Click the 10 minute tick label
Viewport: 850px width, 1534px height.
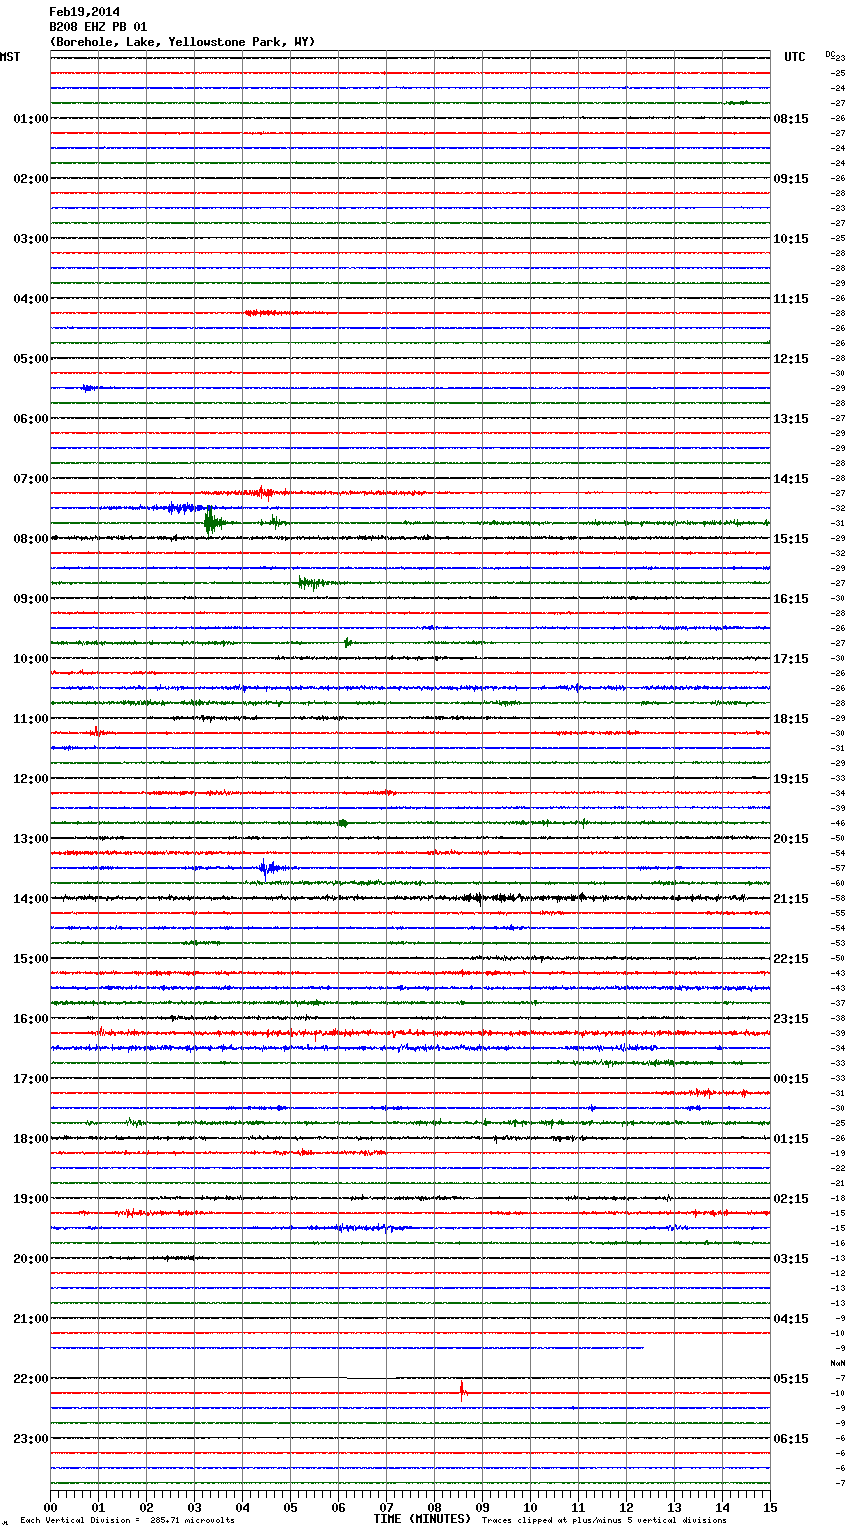(531, 1507)
